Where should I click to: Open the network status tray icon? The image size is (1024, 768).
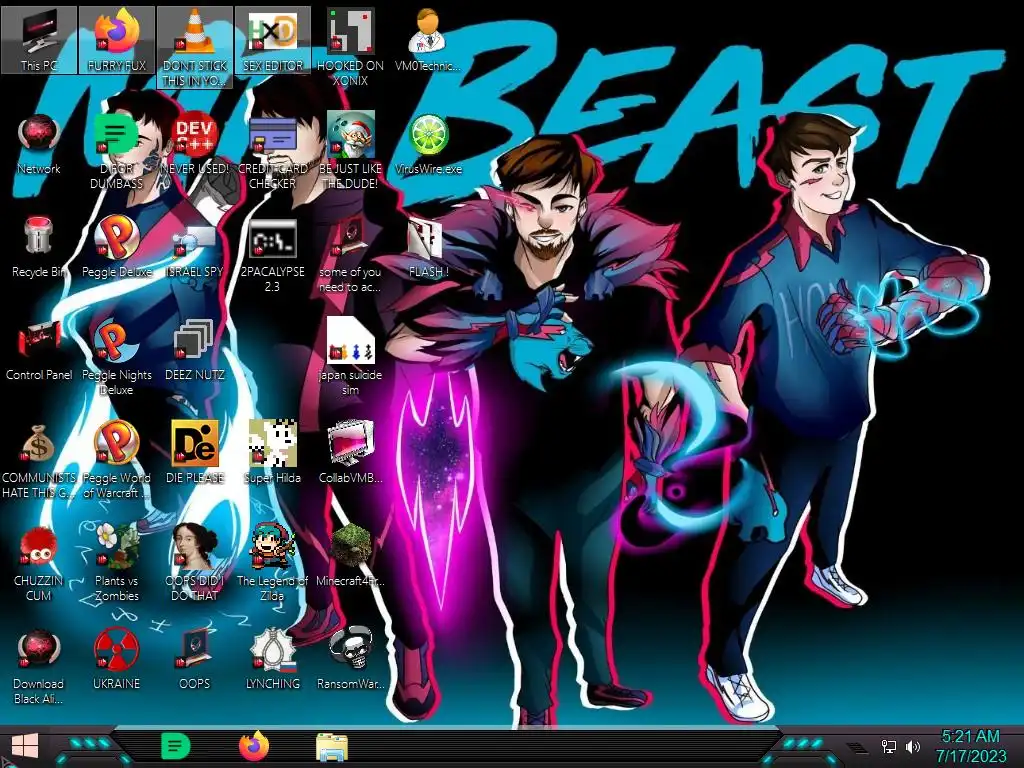point(888,746)
